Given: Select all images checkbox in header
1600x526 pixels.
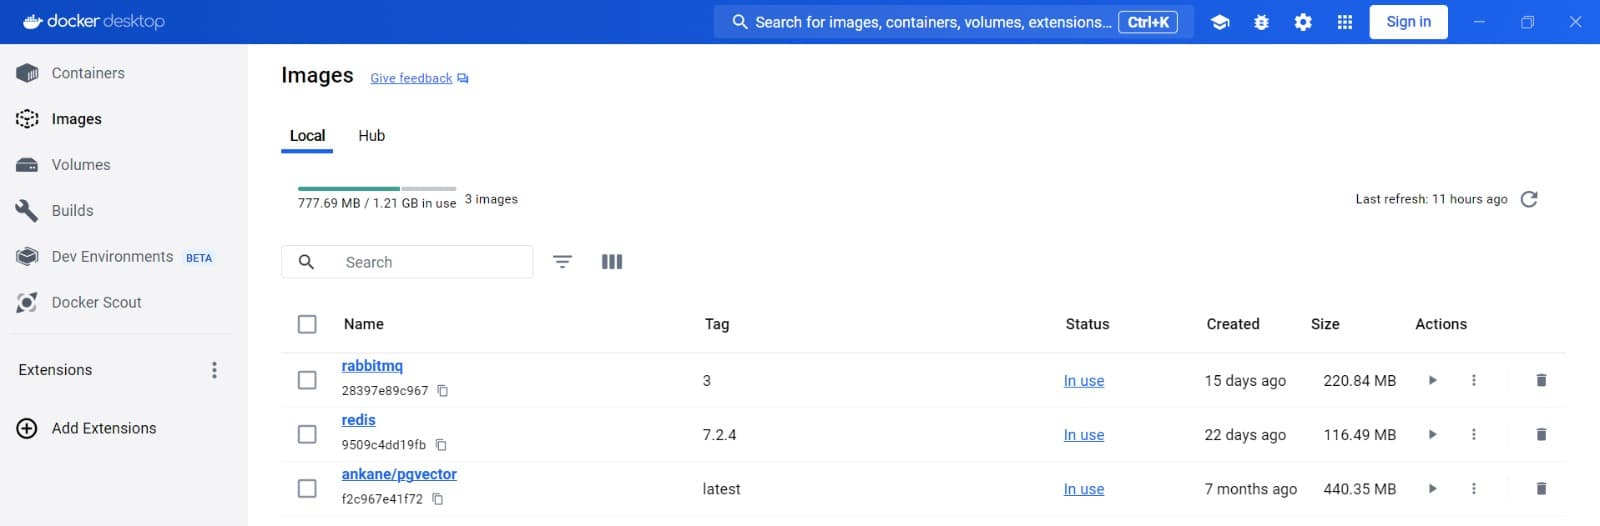Looking at the screenshot, I should [x=307, y=324].
